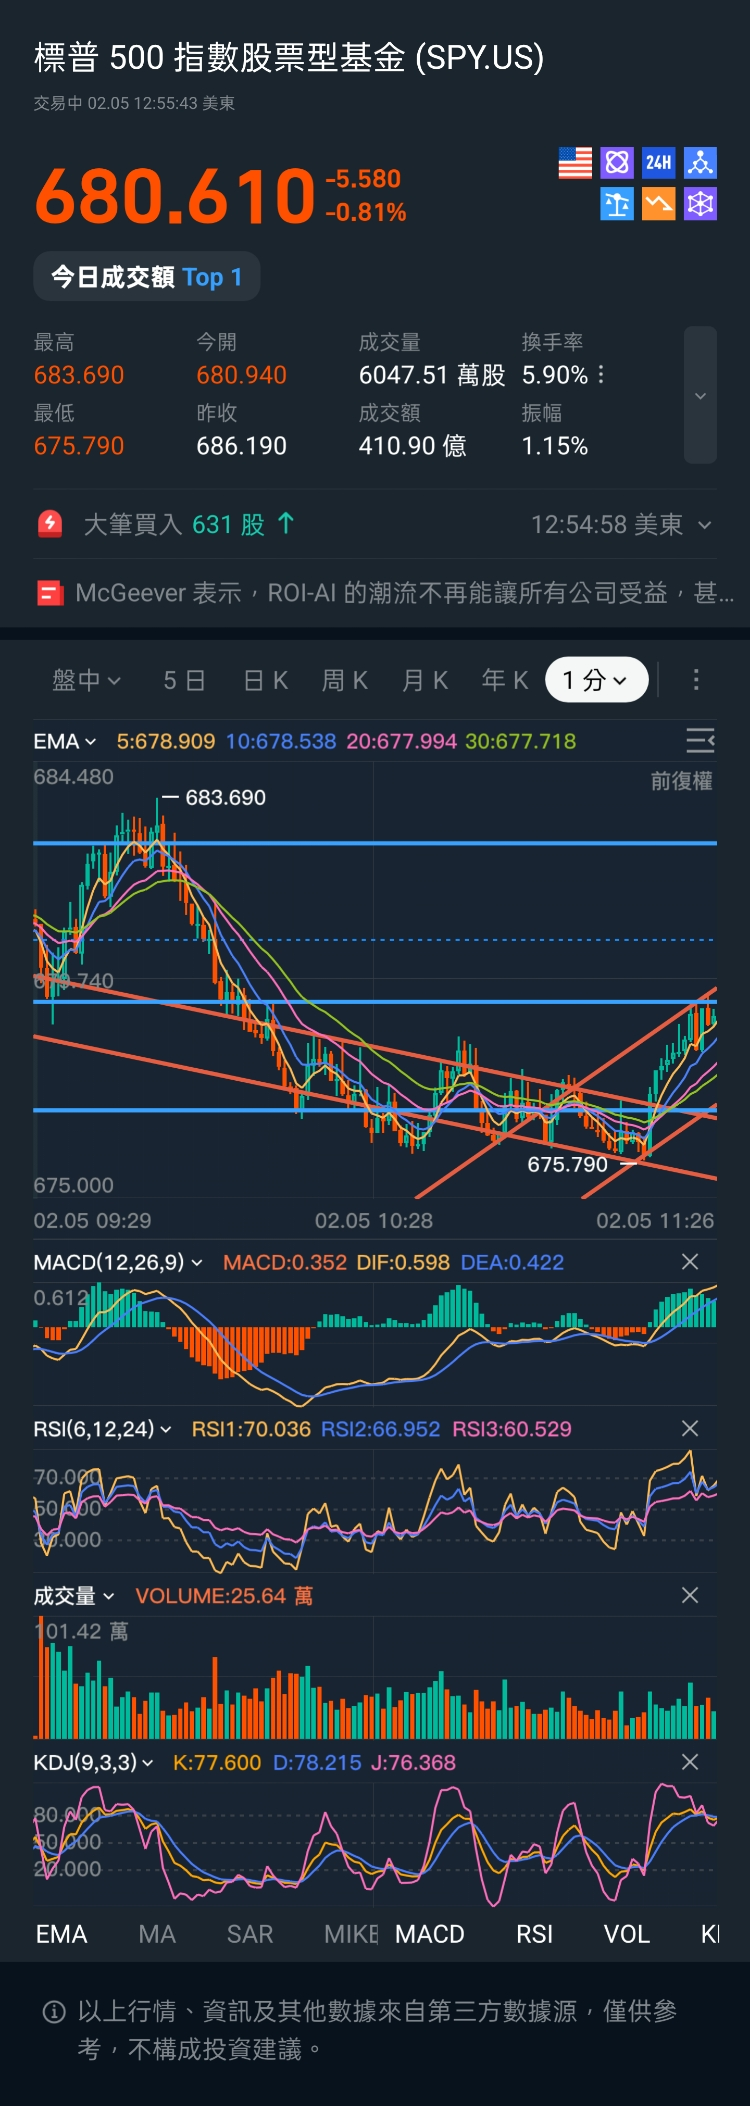Open the 成交量 indicator dropdown
Image resolution: width=750 pixels, height=2106 pixels.
coord(74,1596)
